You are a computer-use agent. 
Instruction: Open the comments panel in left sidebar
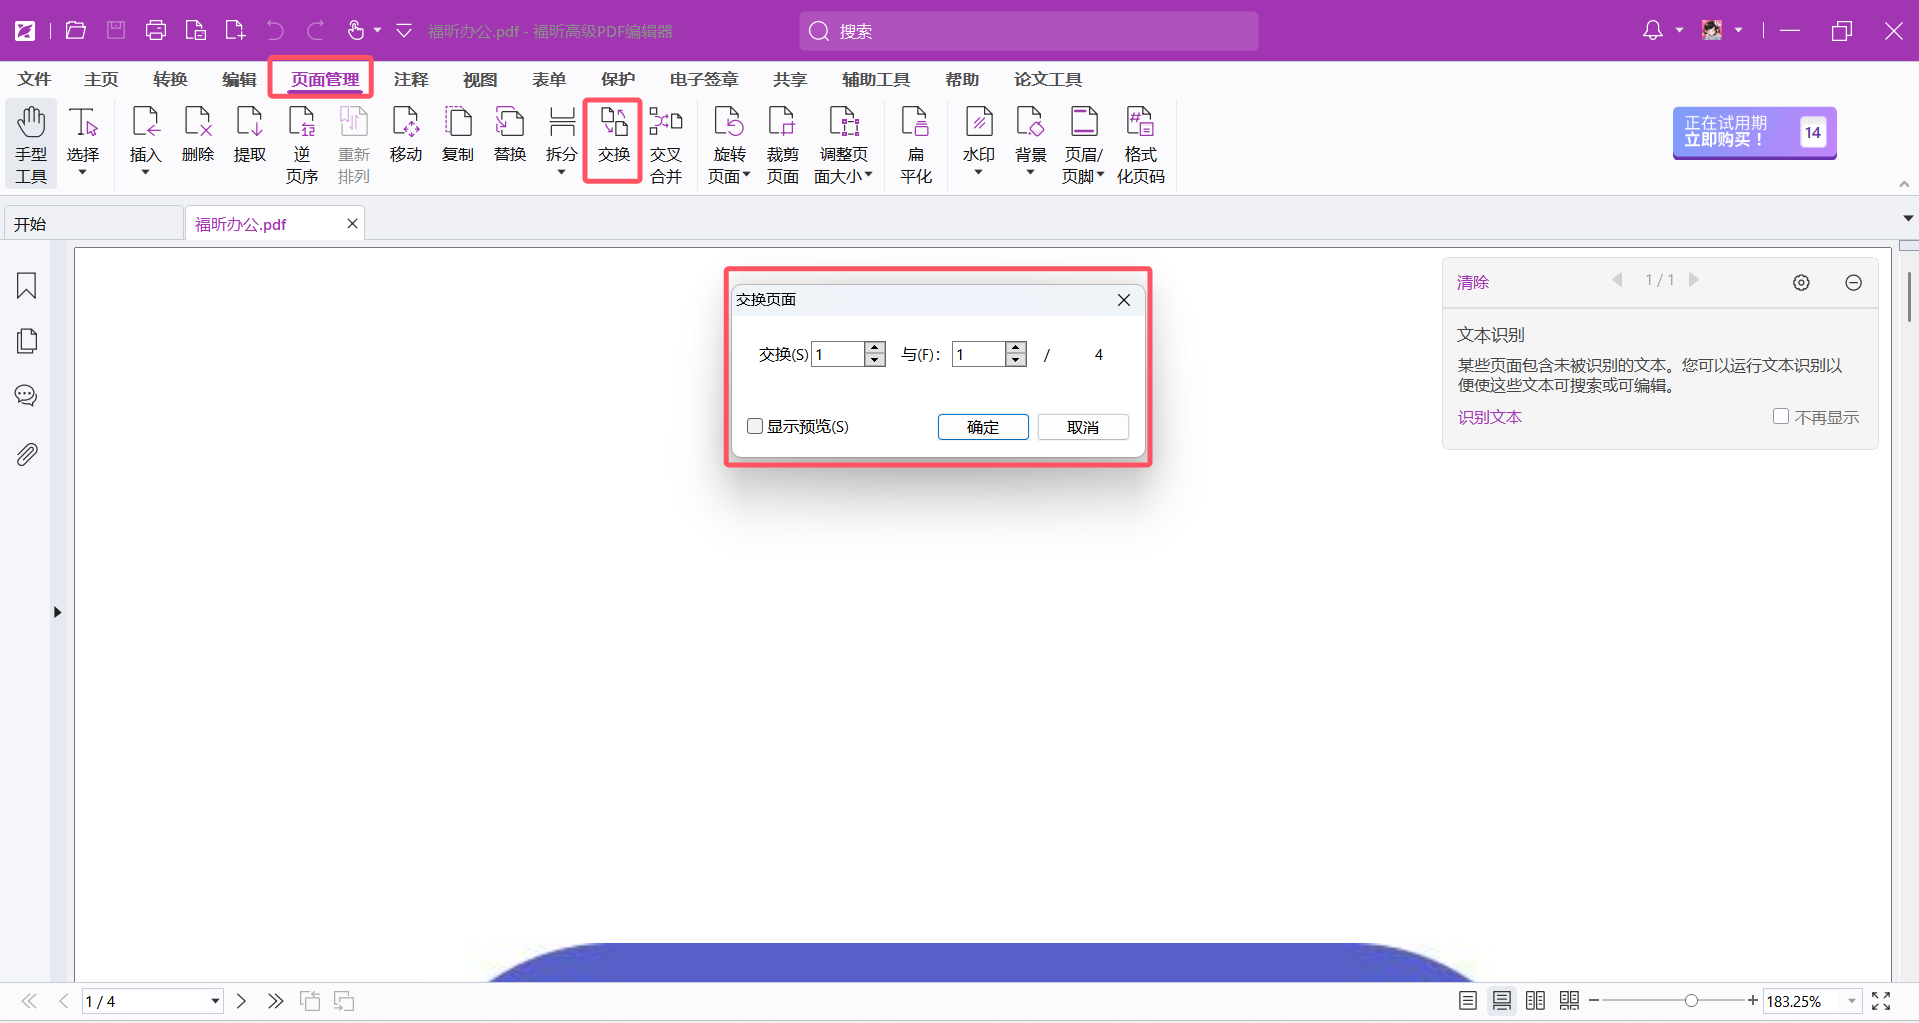(27, 396)
